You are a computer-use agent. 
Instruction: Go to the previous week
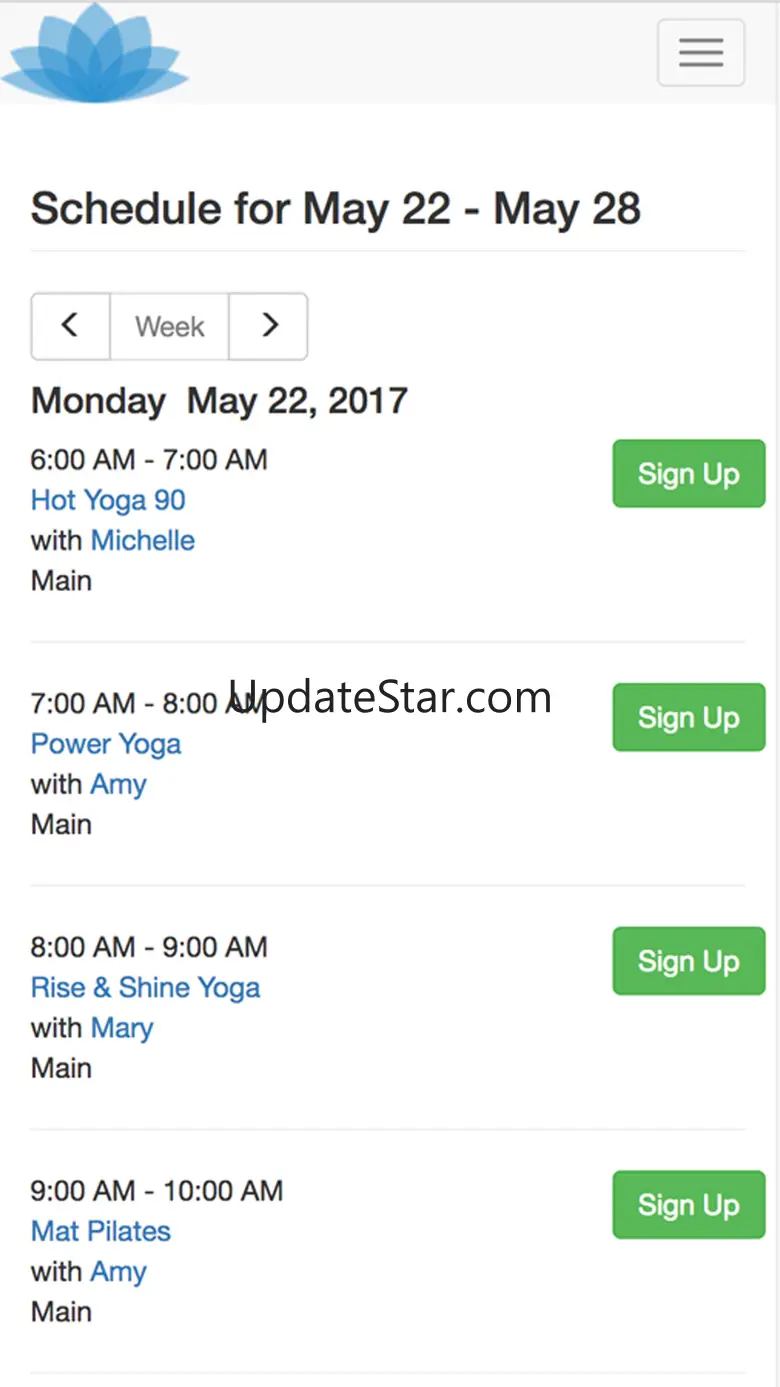pyautogui.click(x=70, y=326)
